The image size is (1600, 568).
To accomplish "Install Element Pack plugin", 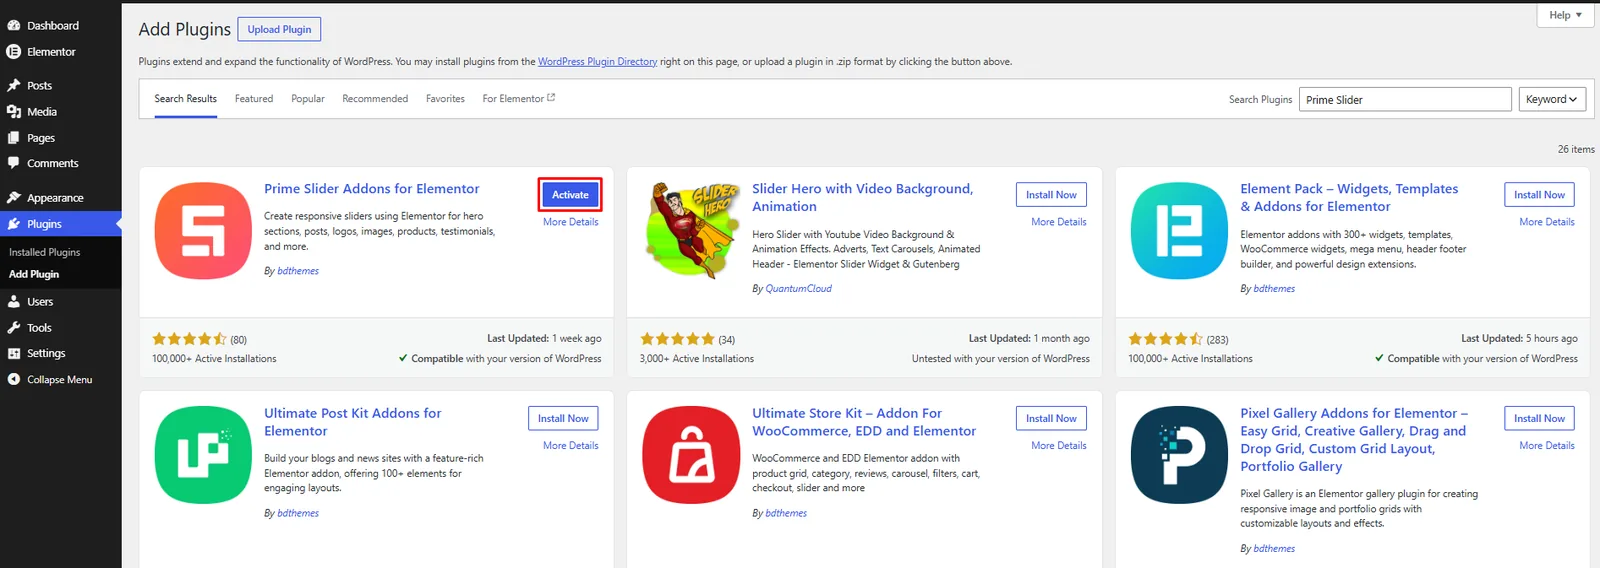I will coord(1539,195).
